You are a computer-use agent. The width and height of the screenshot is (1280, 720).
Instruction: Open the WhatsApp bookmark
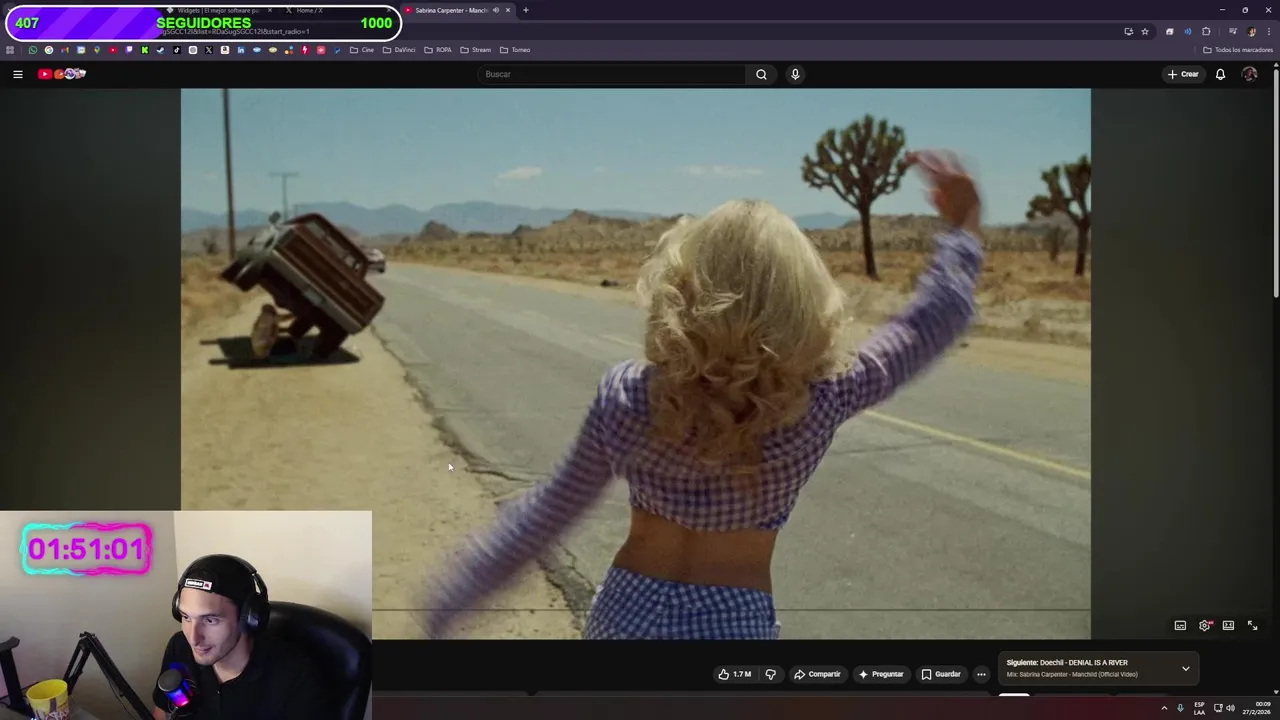(x=32, y=50)
